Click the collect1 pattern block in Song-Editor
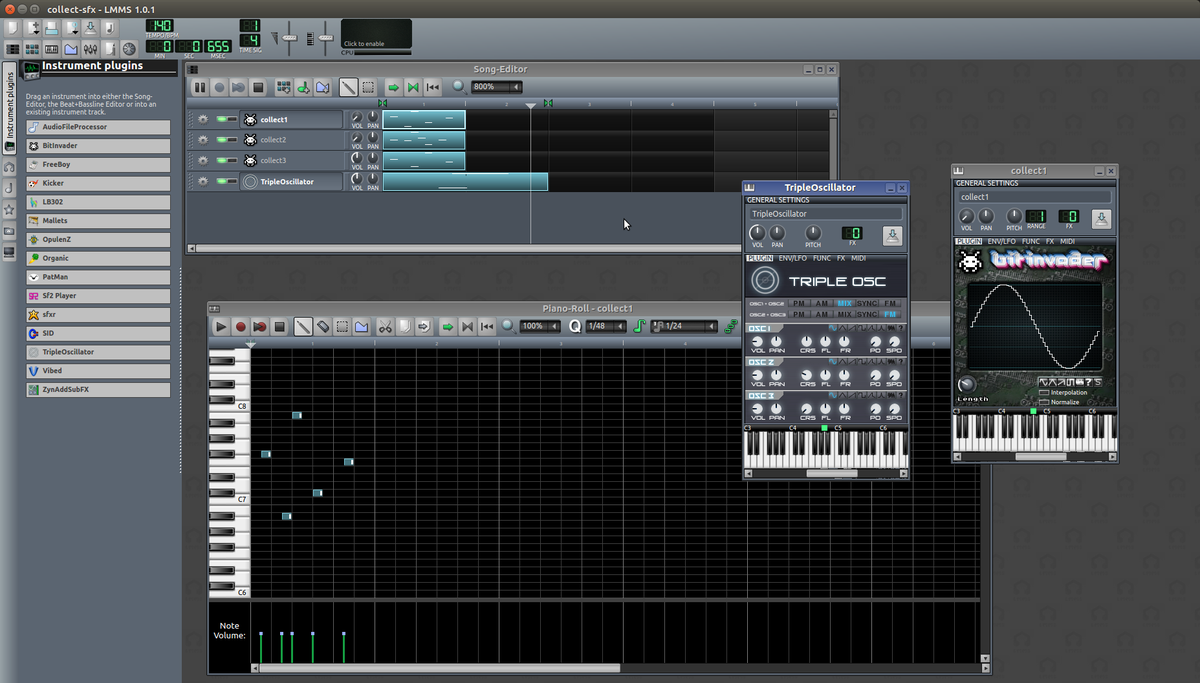 click(x=424, y=119)
